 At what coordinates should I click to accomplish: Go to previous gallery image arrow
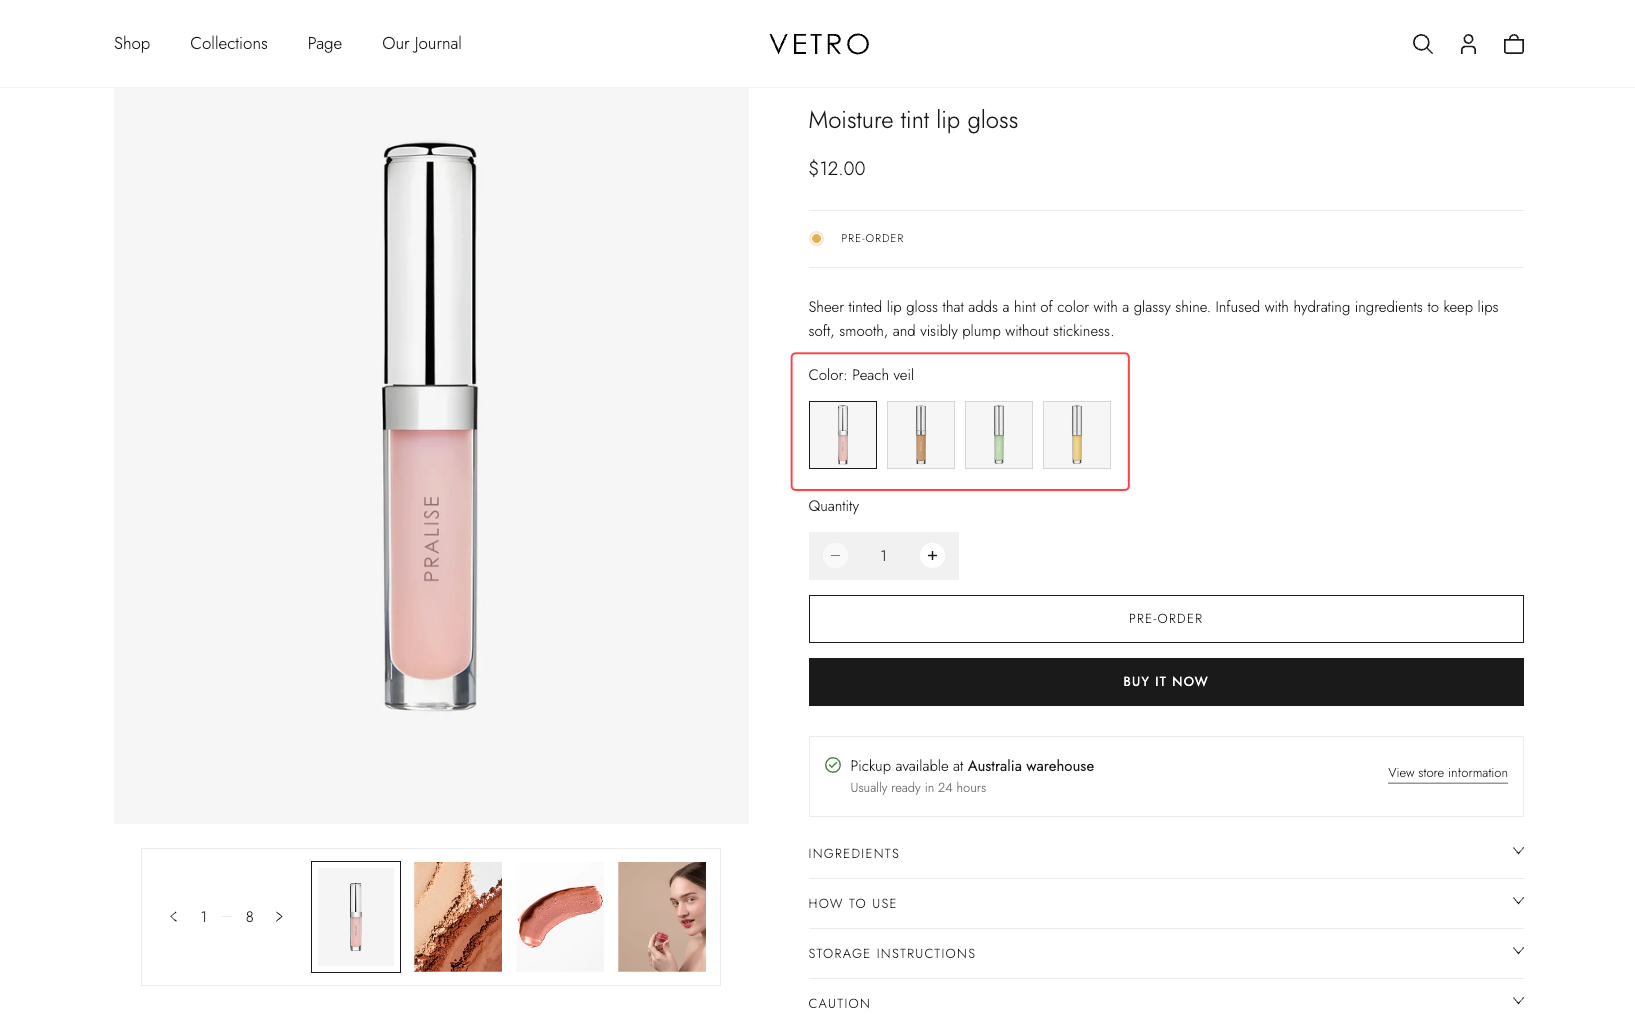point(174,917)
